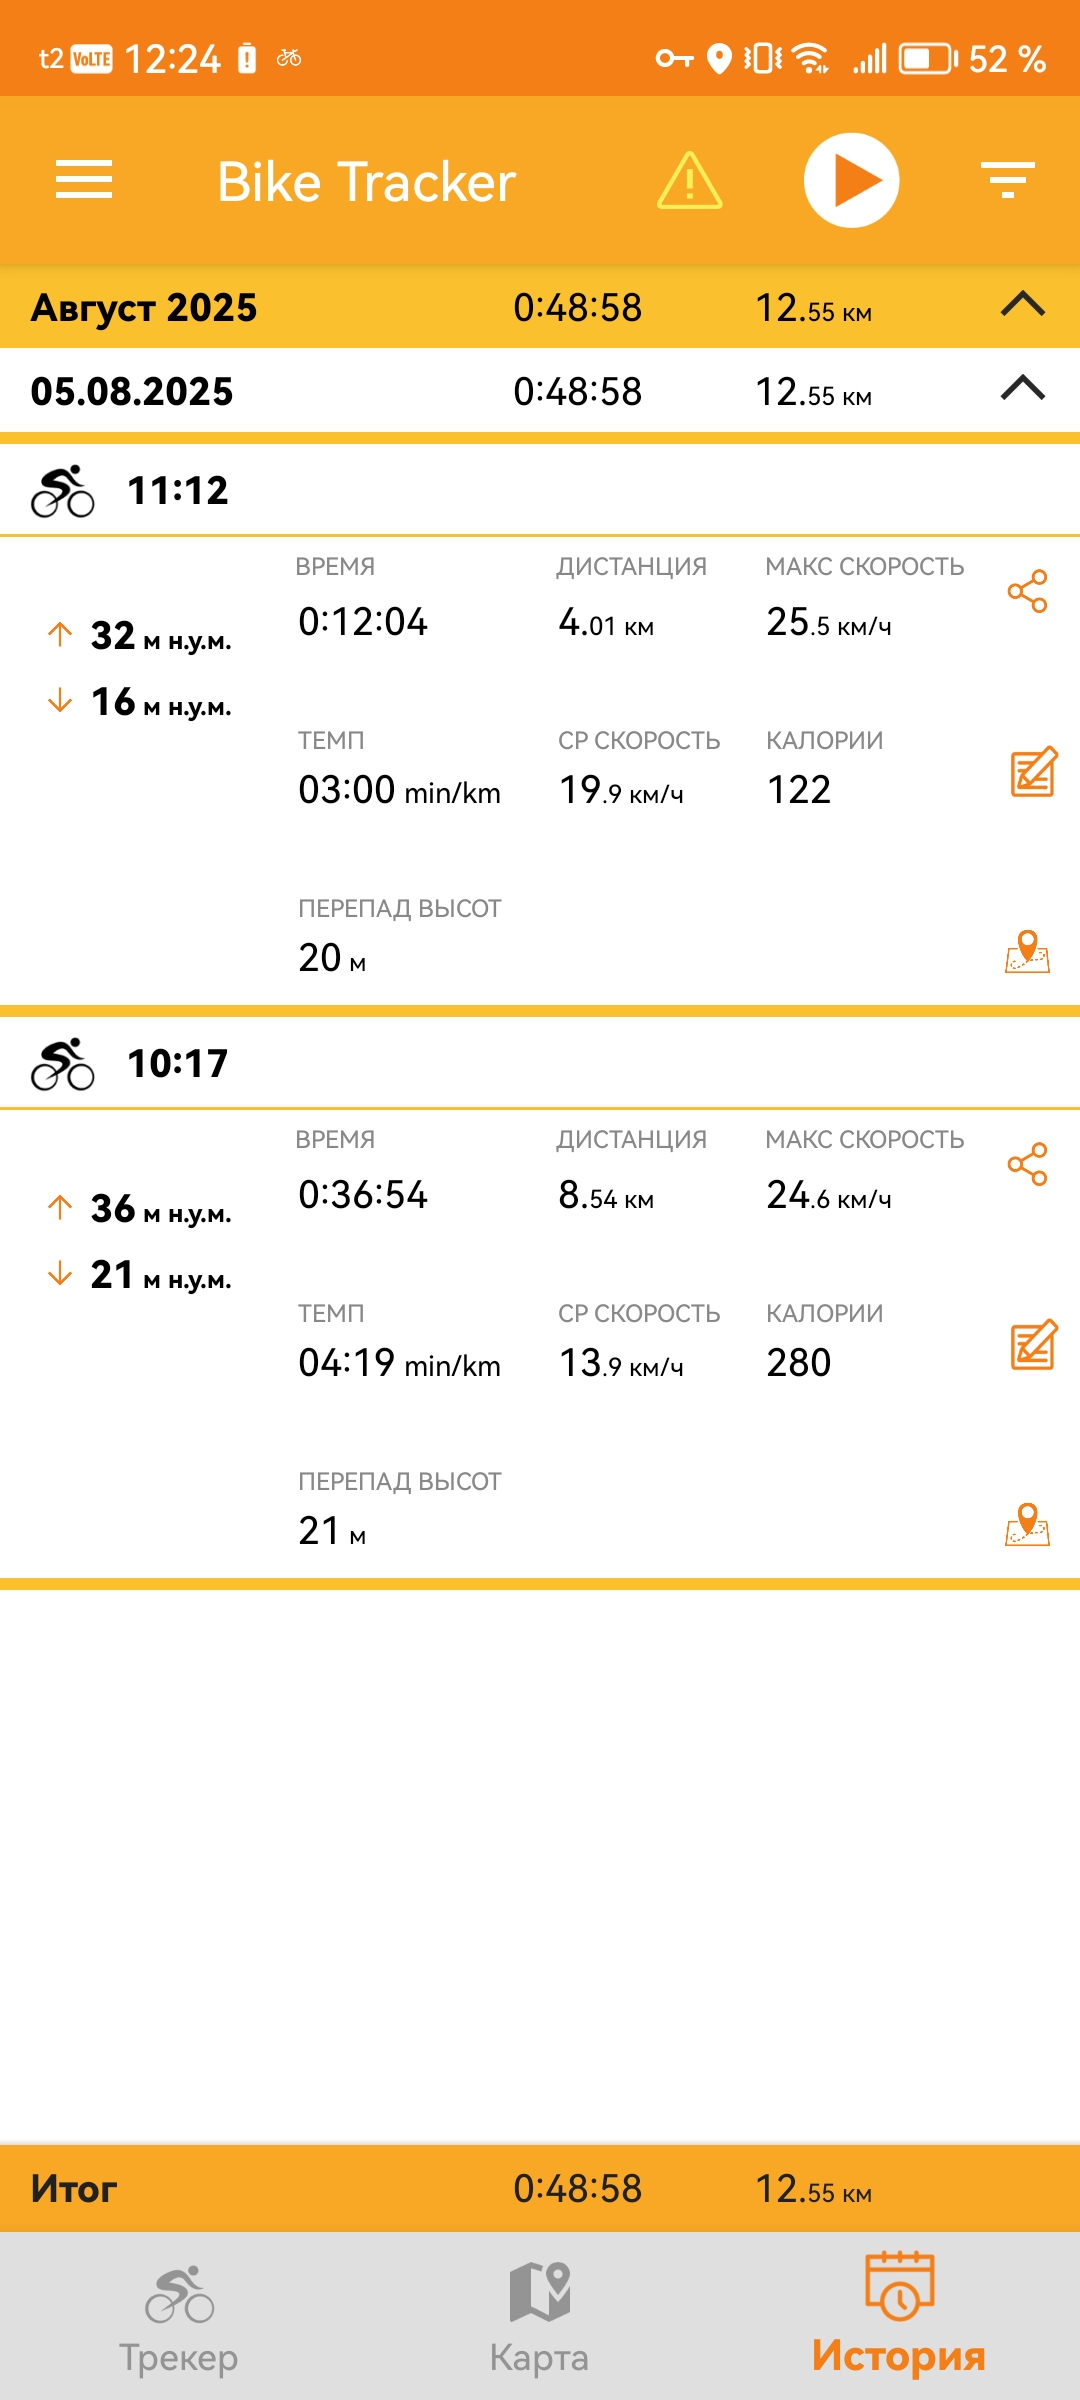Collapse the 05.08.2025 day section
The image size is (1080, 2400).
coord(1022,389)
